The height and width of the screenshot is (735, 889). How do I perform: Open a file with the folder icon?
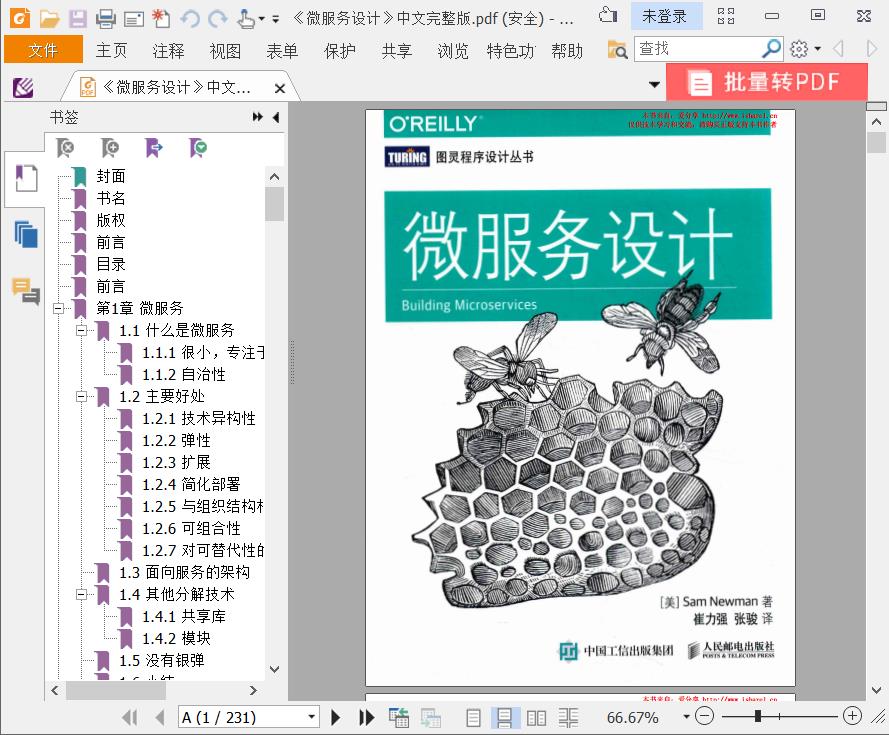tap(49, 19)
